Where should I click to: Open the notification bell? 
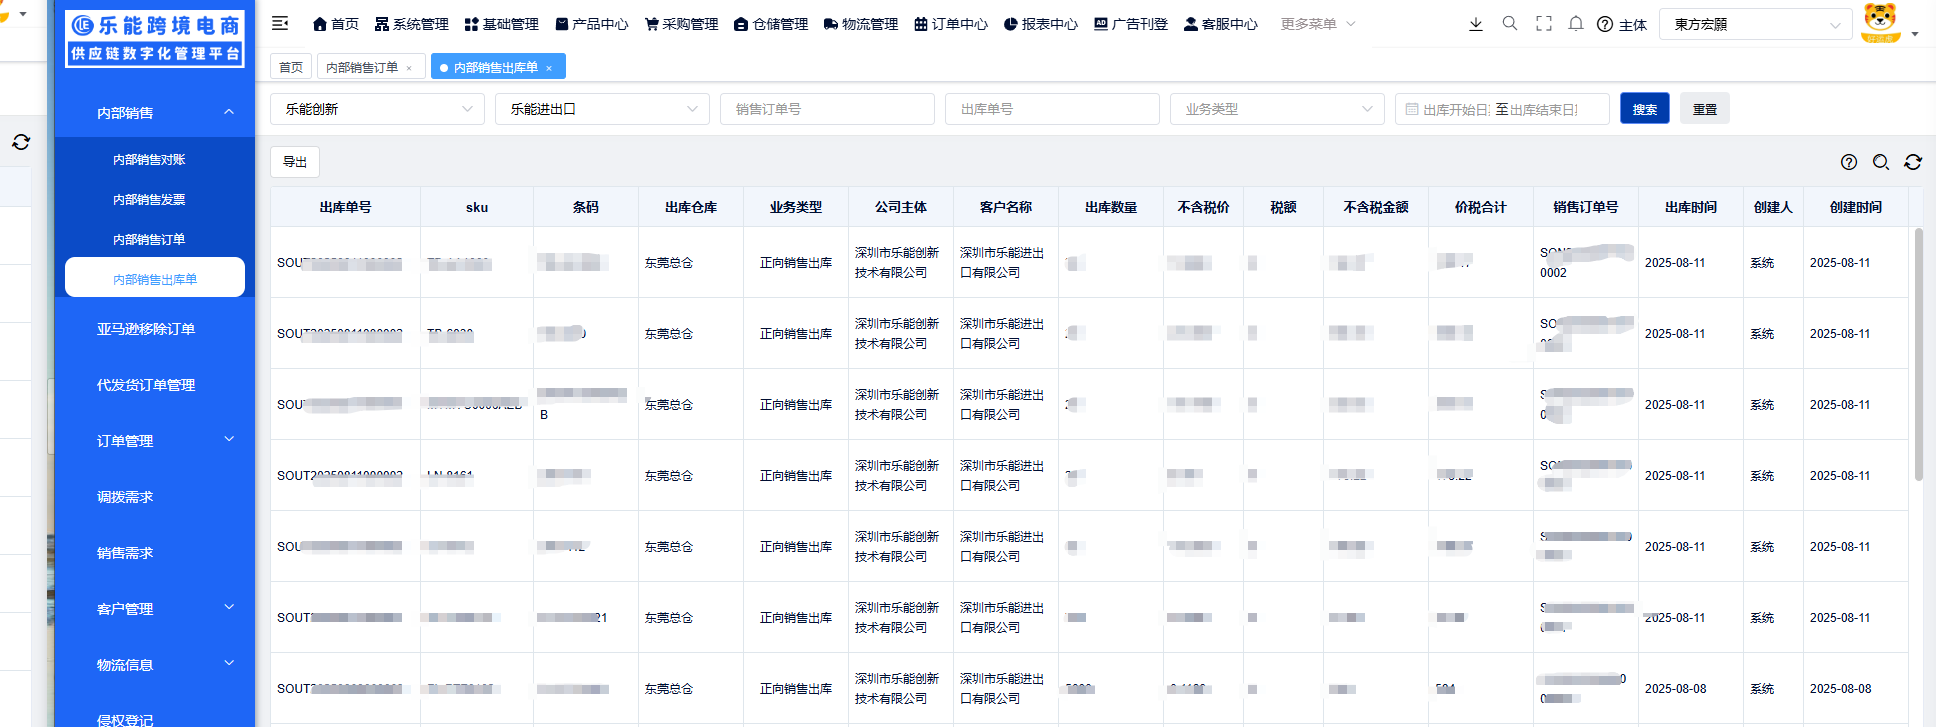(x=1576, y=24)
